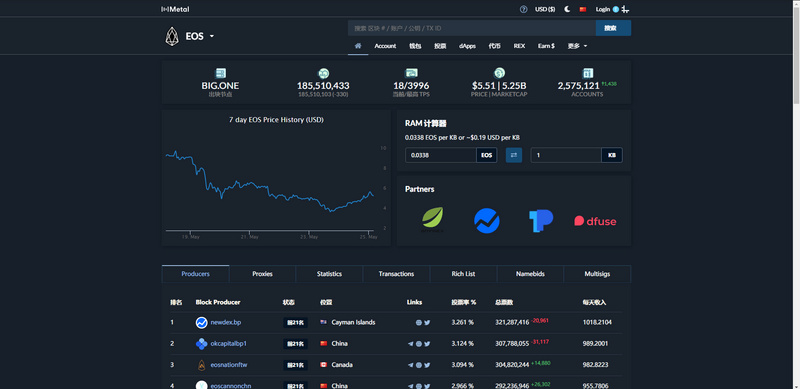Open the REX menu item

519,46
